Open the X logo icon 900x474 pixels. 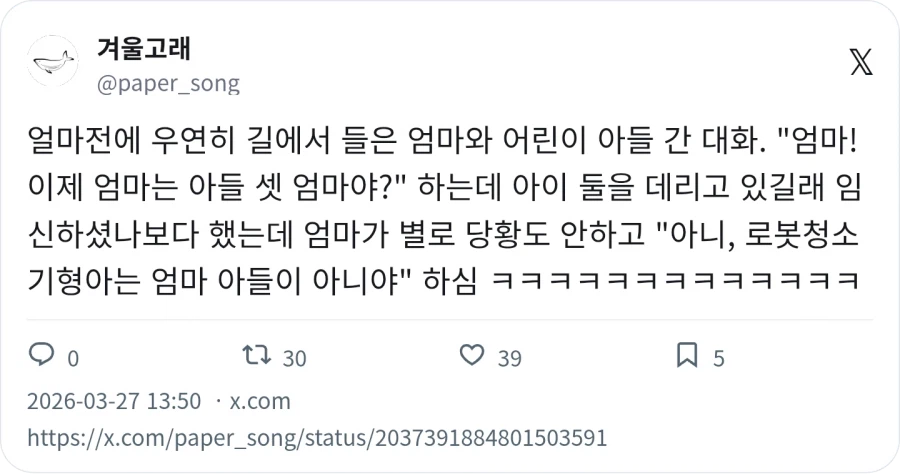tap(861, 61)
